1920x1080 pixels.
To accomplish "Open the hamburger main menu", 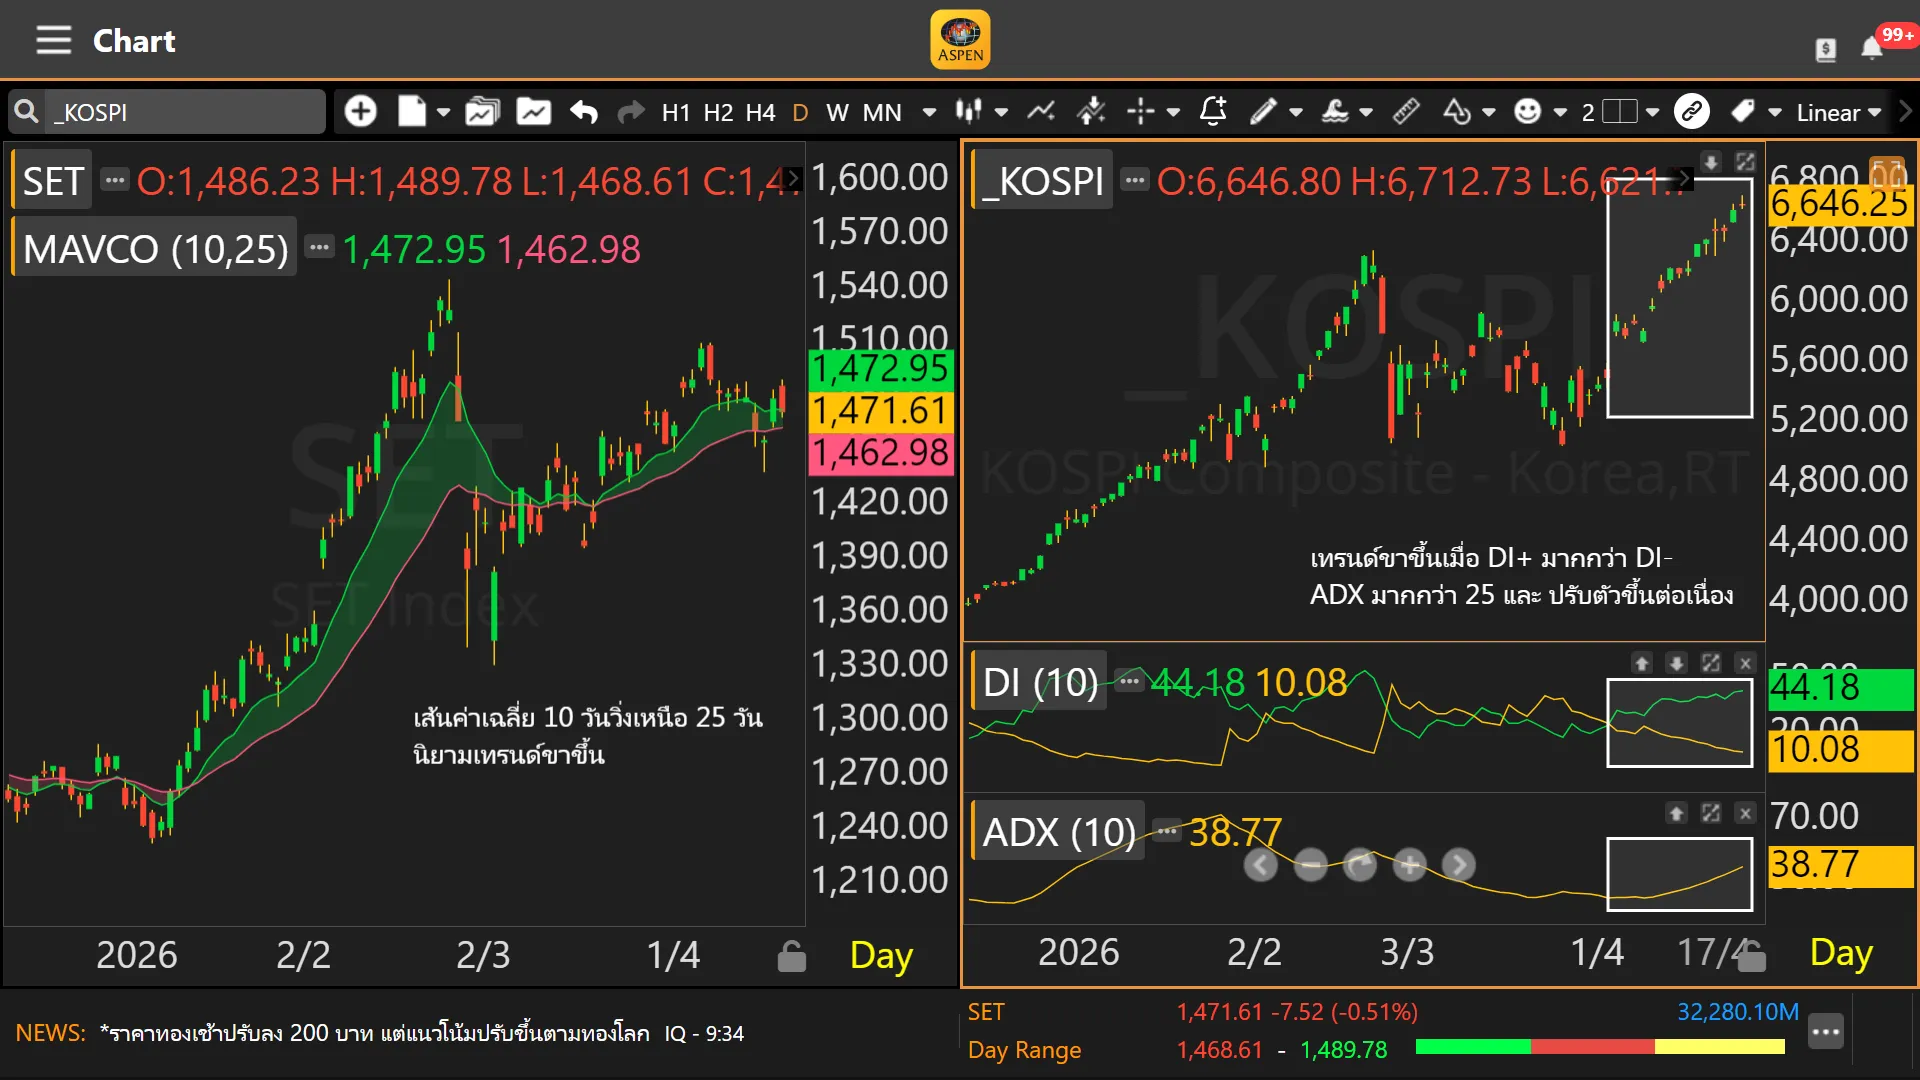I will coord(53,41).
